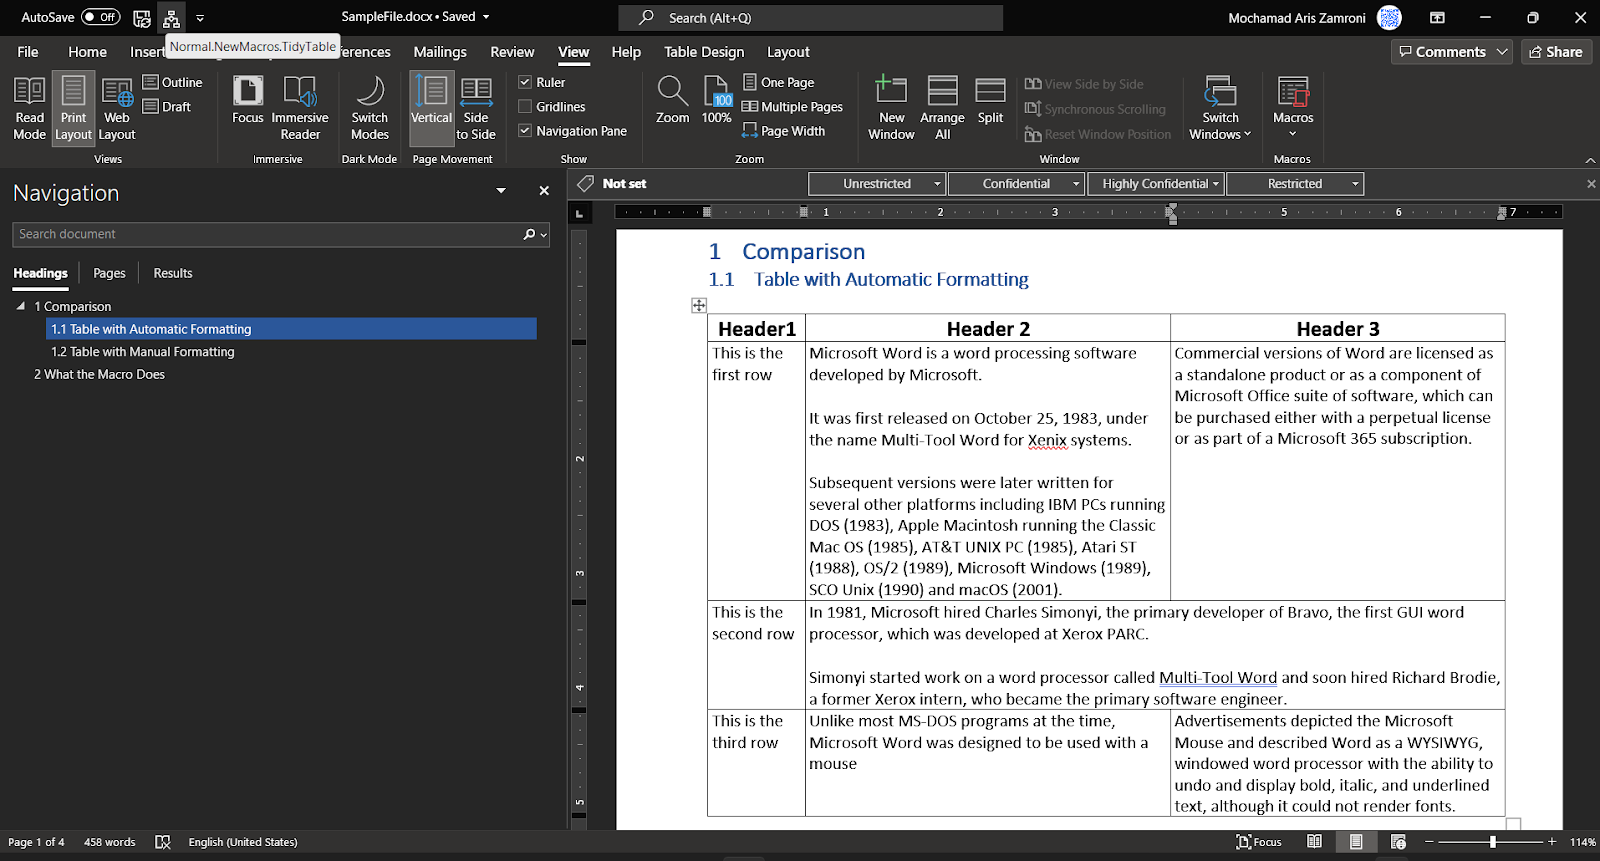Switch to the Mailings tab
Image resolution: width=1600 pixels, height=861 pixels.
[x=440, y=52]
